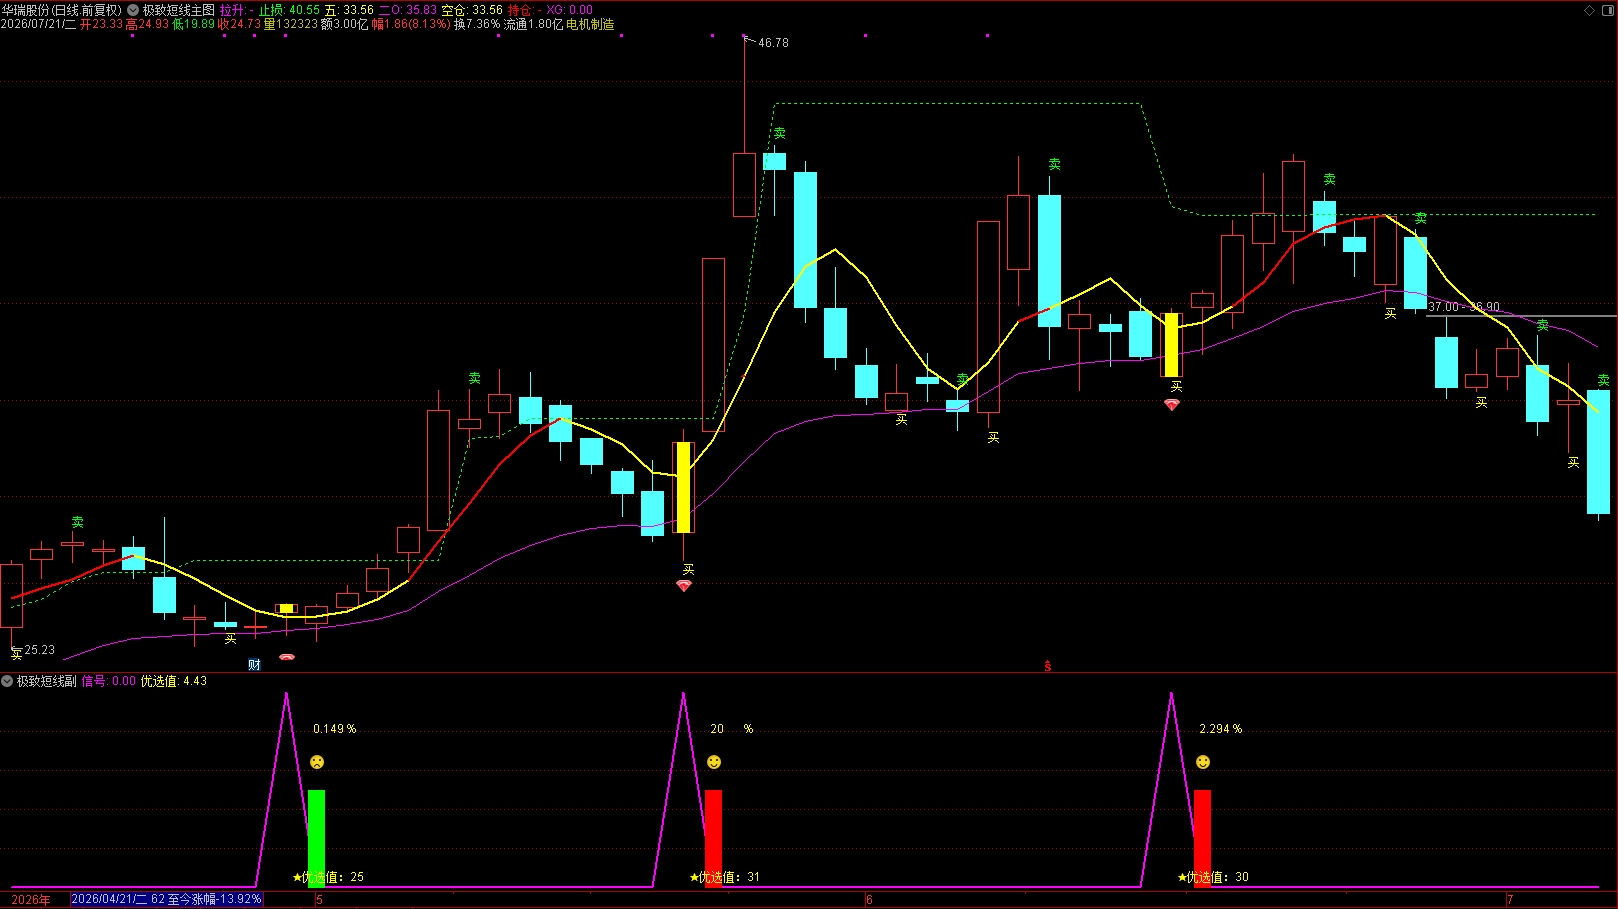Viewport: 1618px width, 909px height.
Task: Click month 6 marker on the time axis
Action: click(869, 900)
